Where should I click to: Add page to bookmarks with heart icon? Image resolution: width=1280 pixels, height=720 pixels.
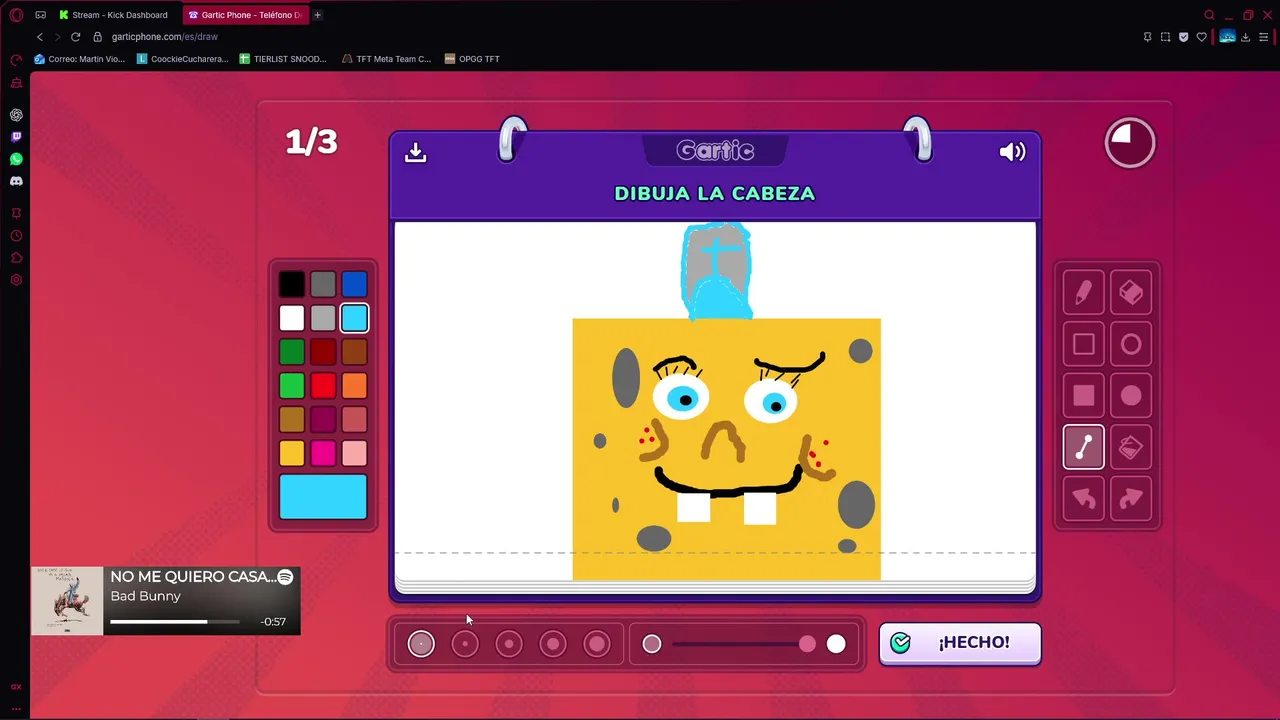pos(1201,37)
